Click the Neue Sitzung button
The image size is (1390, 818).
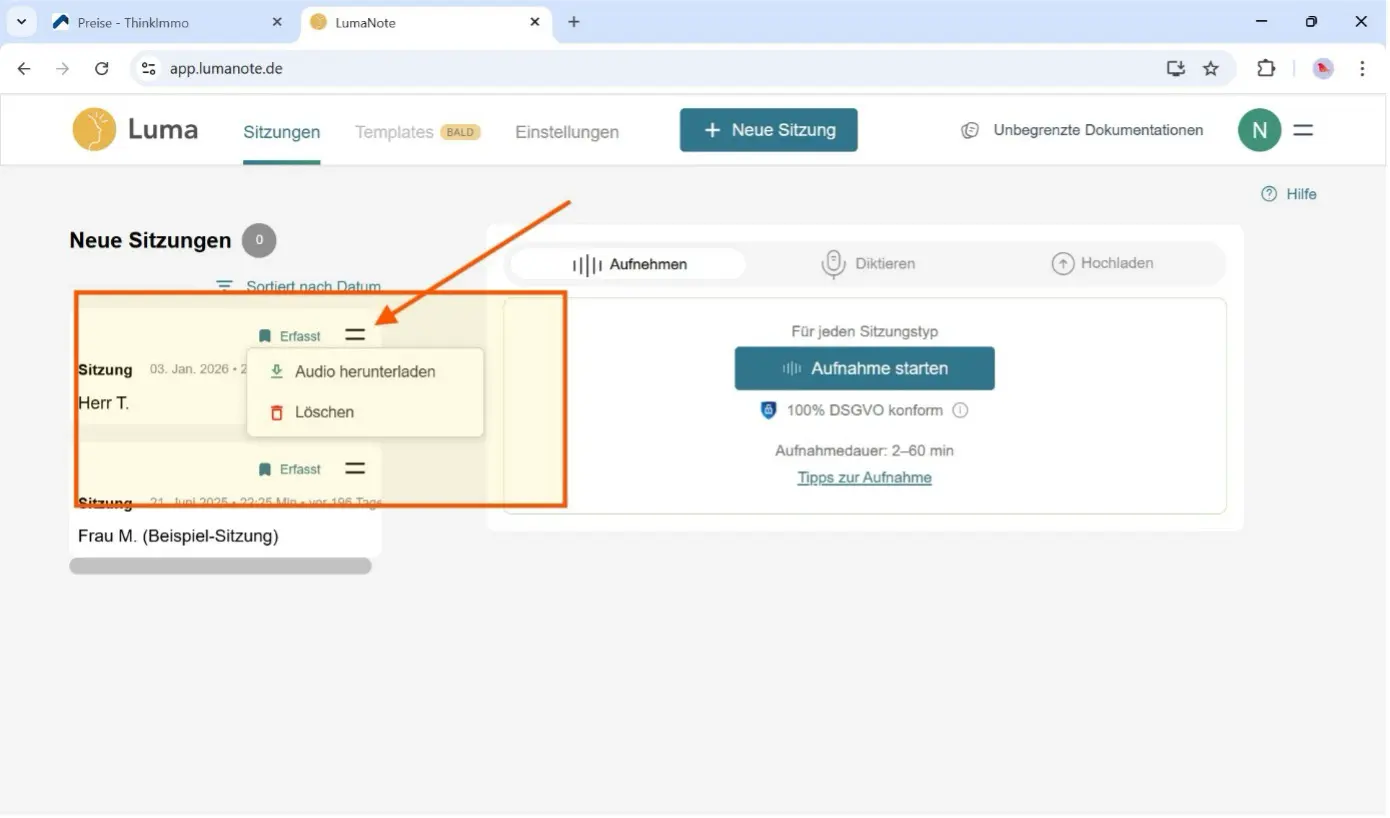(x=768, y=130)
